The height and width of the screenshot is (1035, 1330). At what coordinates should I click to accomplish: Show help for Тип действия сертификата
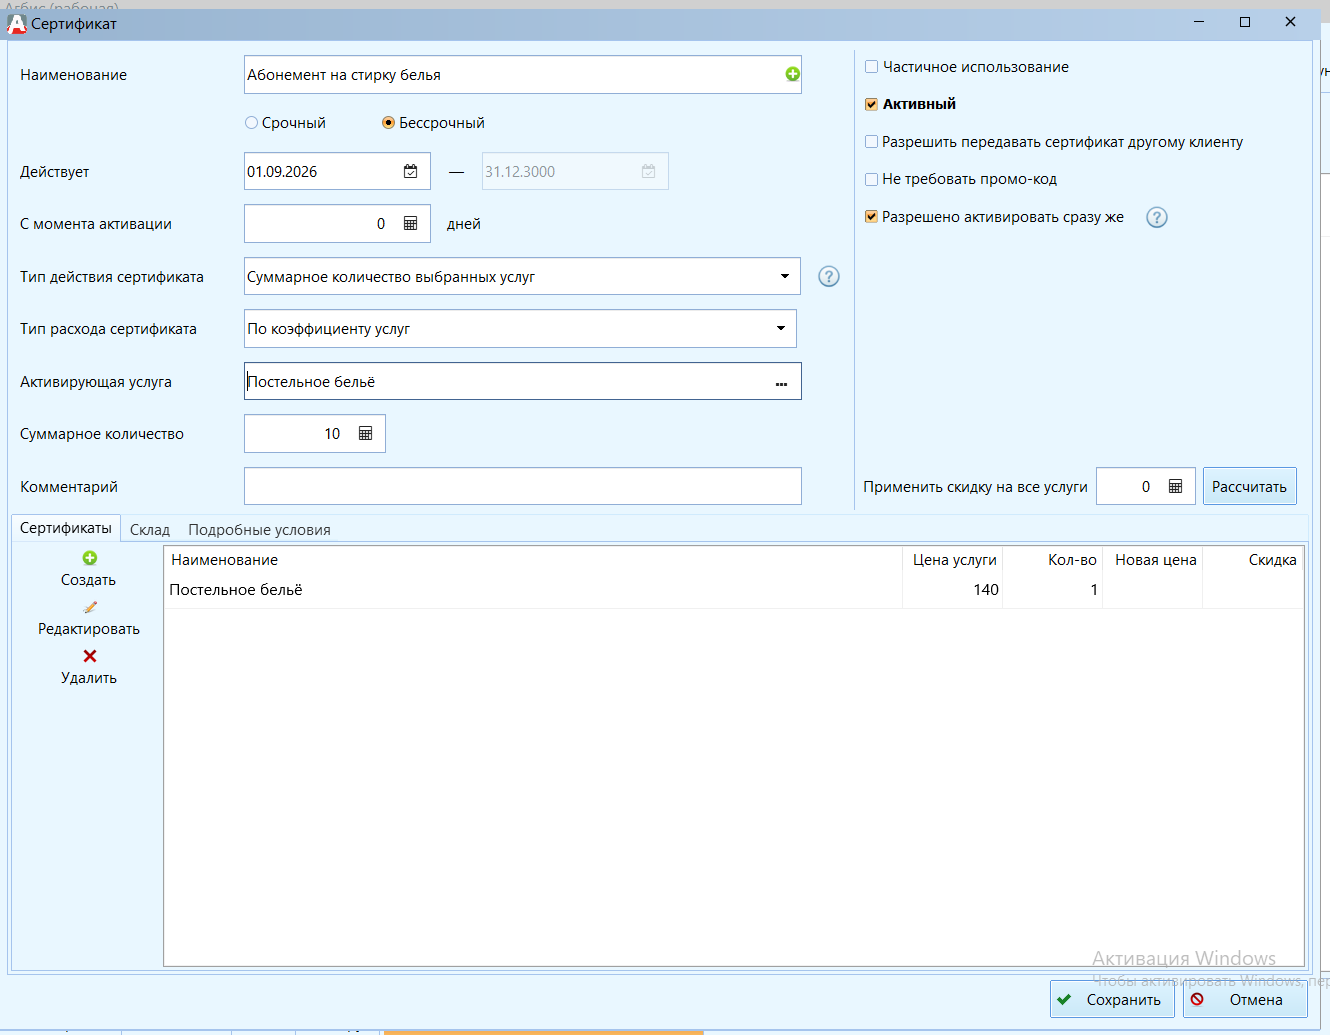pyautogui.click(x=828, y=276)
